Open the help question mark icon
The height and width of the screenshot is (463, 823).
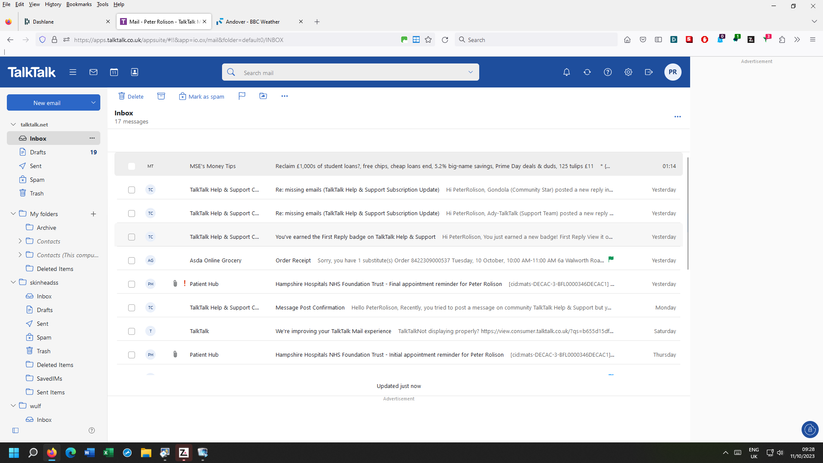(607, 72)
